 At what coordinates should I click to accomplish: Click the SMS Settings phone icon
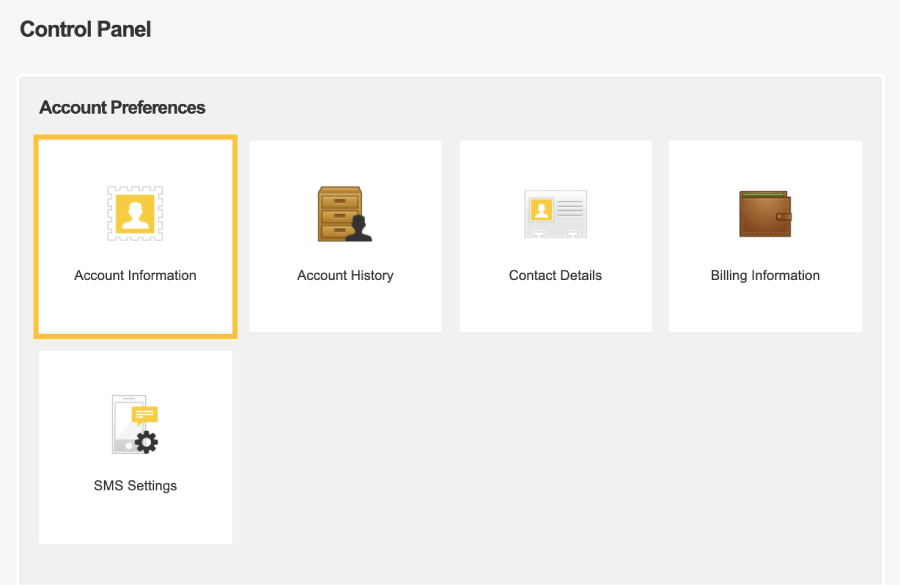click(x=135, y=424)
